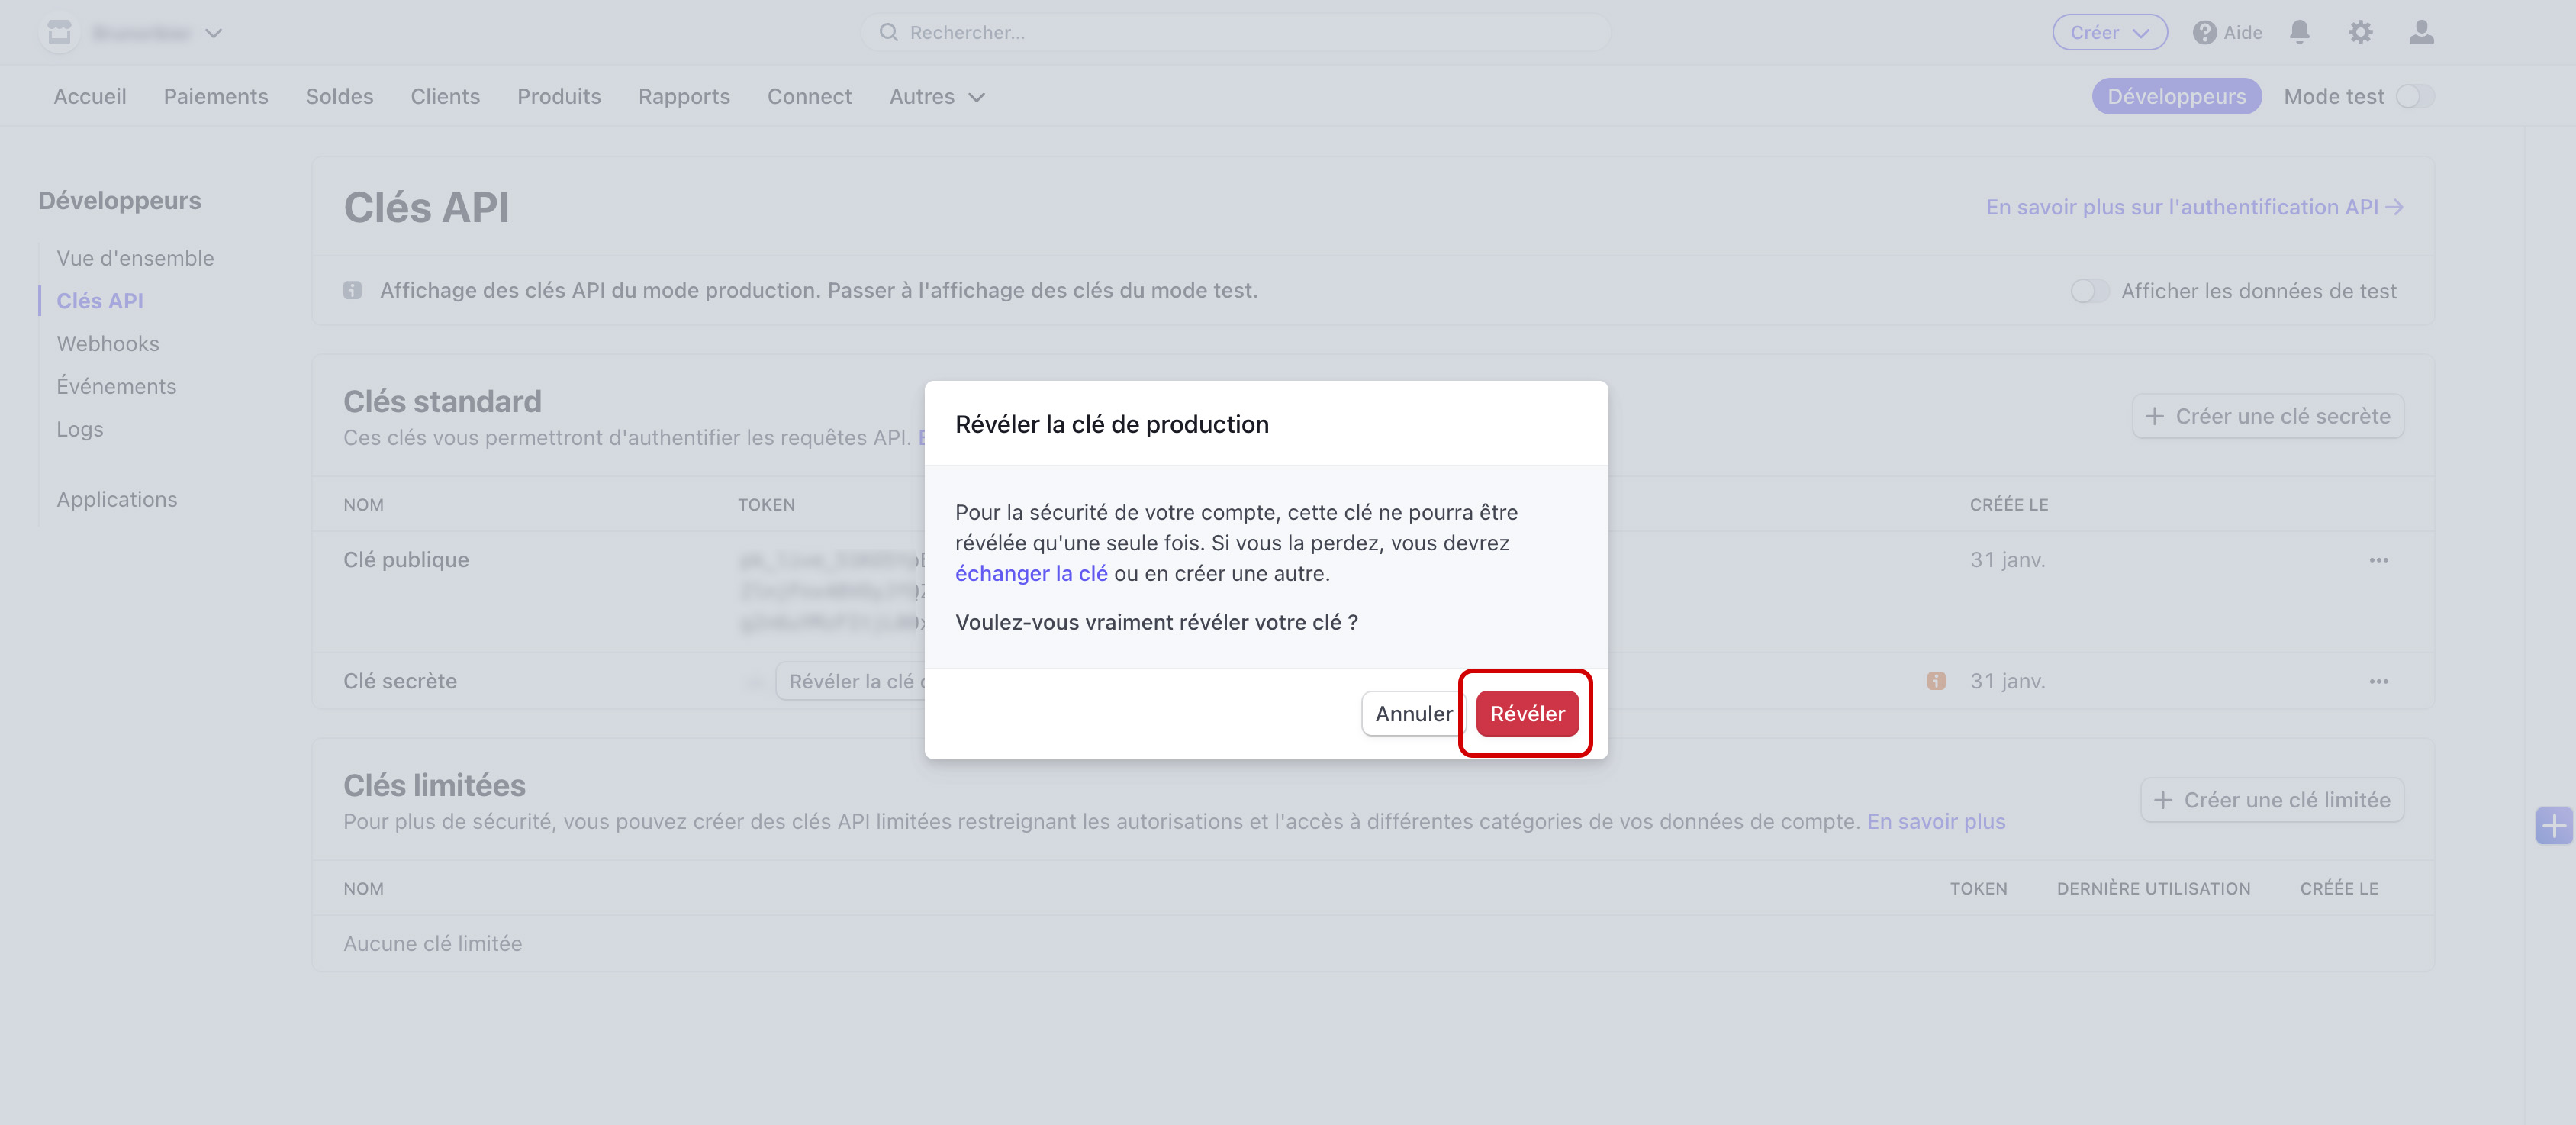Screen dimensions: 2576x1125
Task: Confirm with the red Révéler button
Action: point(1526,713)
